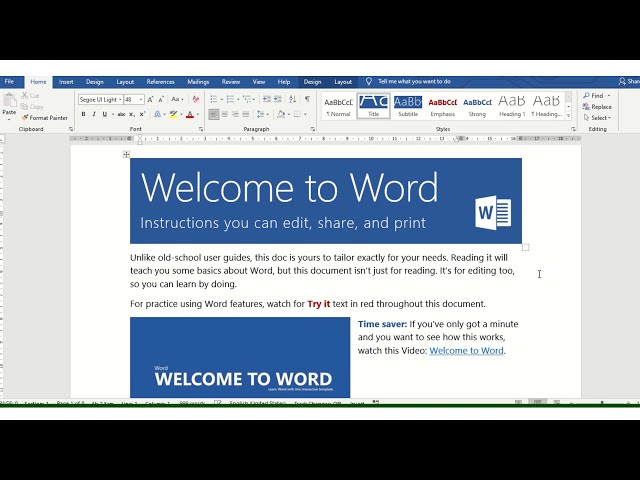
Task: Align text left
Action: coord(213,115)
